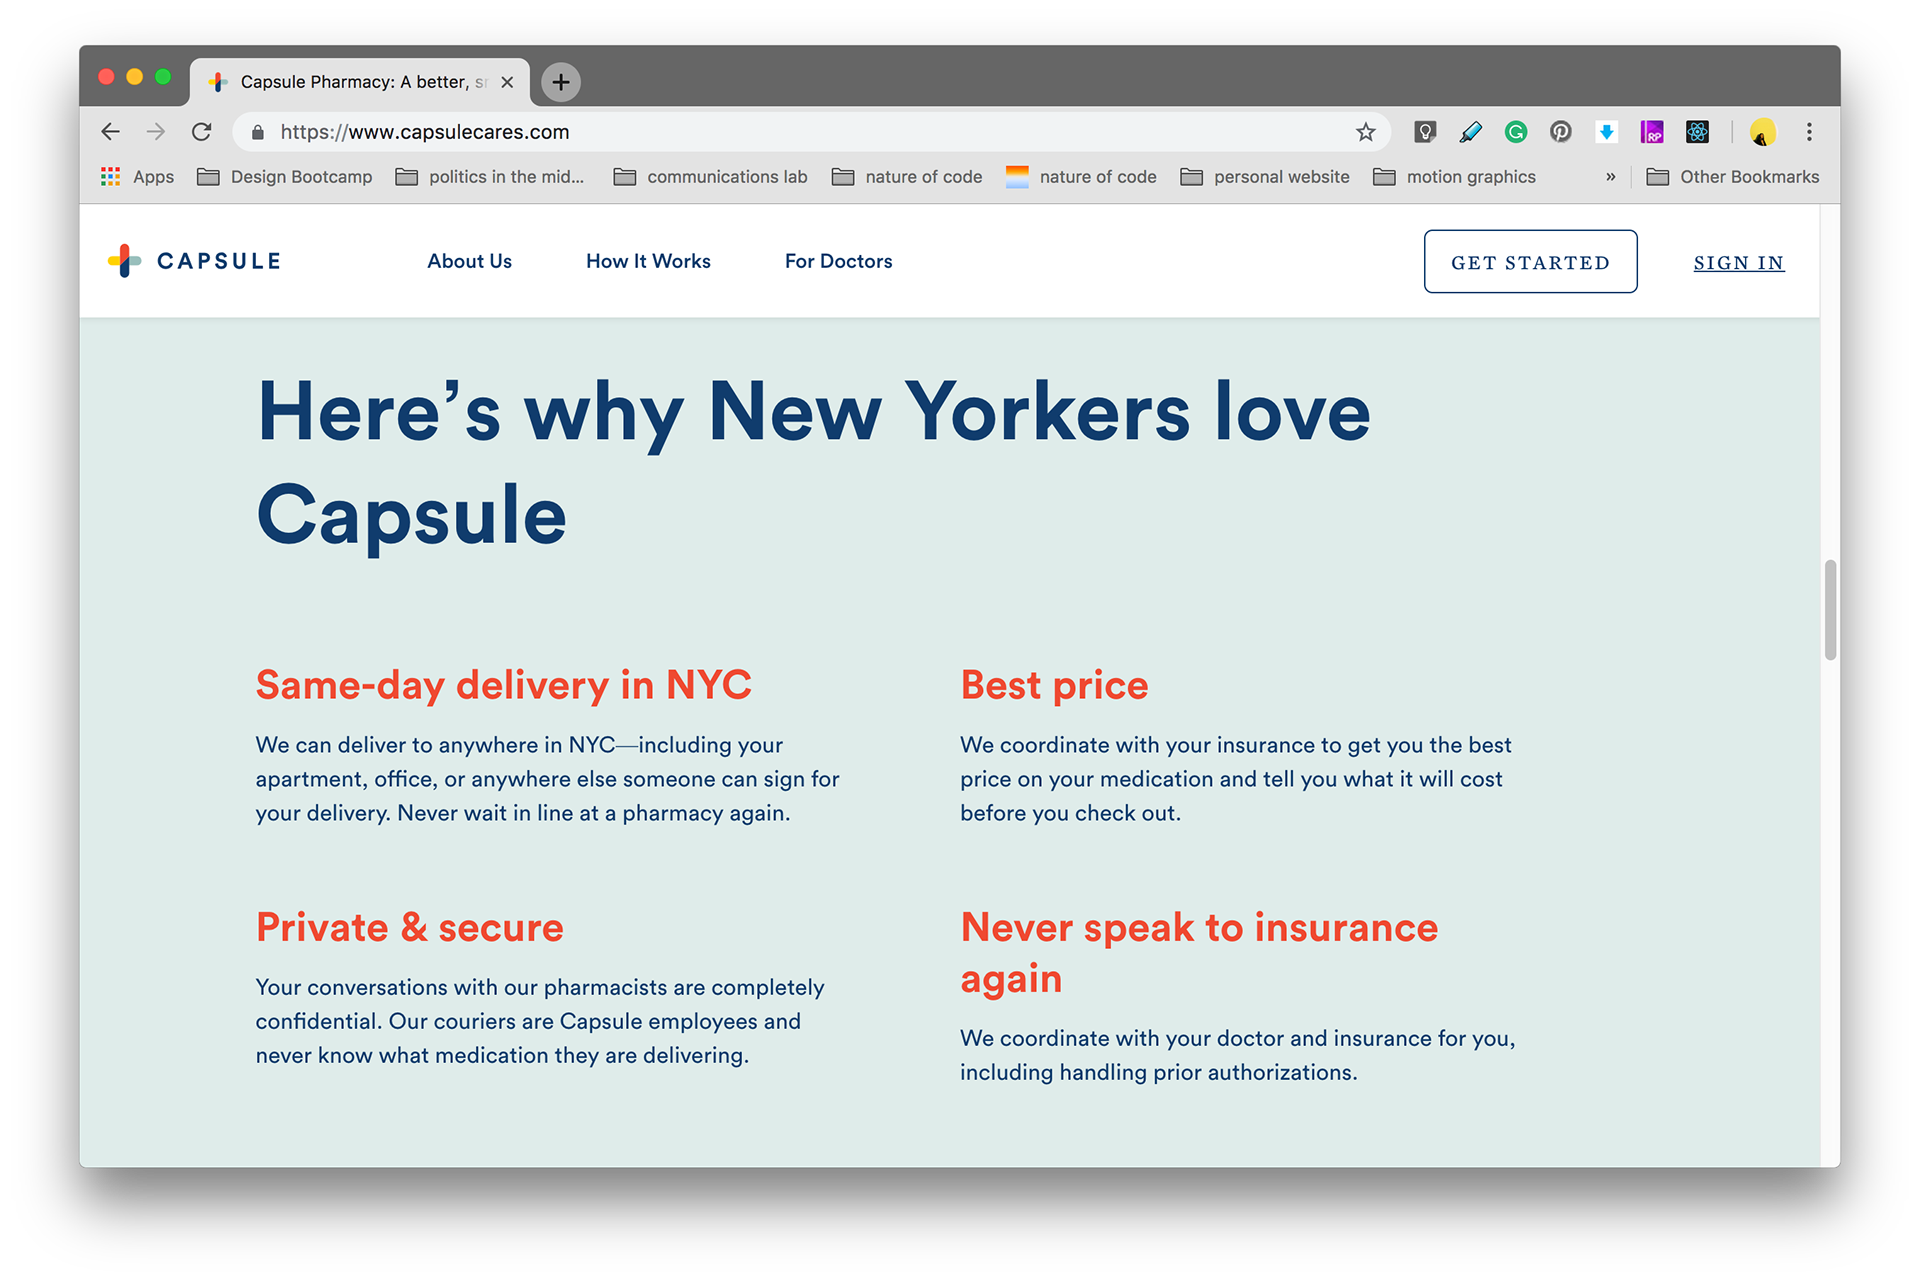
Task: Click the page vertical scrollbar thumb
Action: (1830, 610)
